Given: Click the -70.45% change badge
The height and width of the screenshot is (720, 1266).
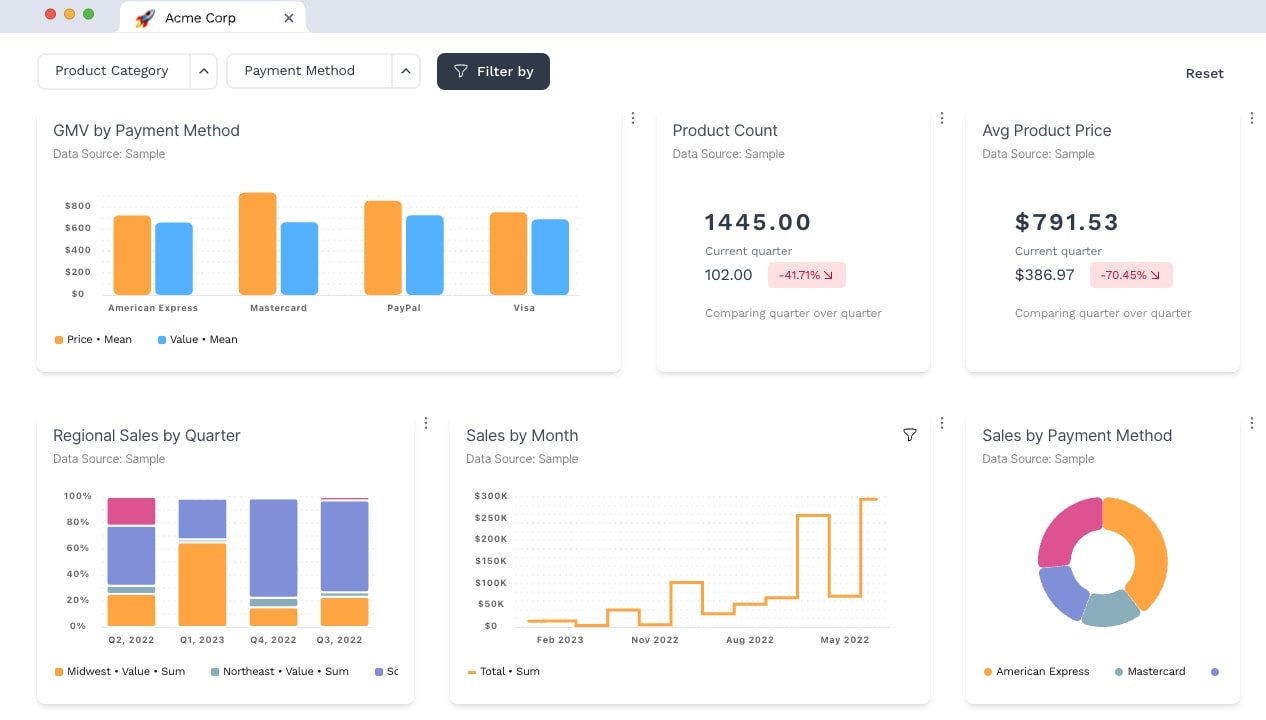Looking at the screenshot, I should coord(1131,275).
